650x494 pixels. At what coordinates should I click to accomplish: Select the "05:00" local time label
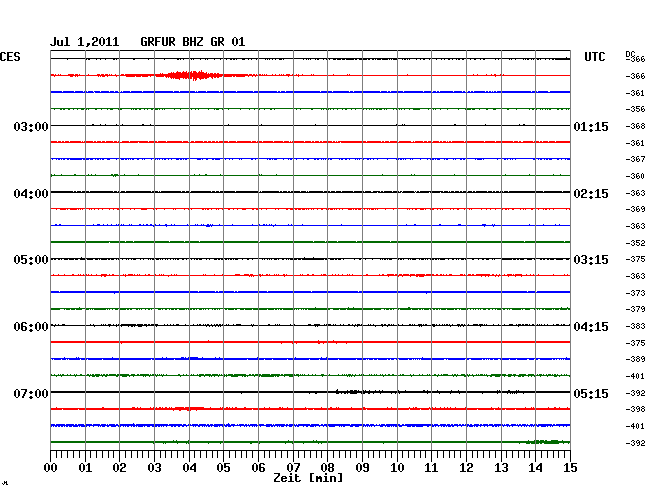pyautogui.click(x=31, y=260)
